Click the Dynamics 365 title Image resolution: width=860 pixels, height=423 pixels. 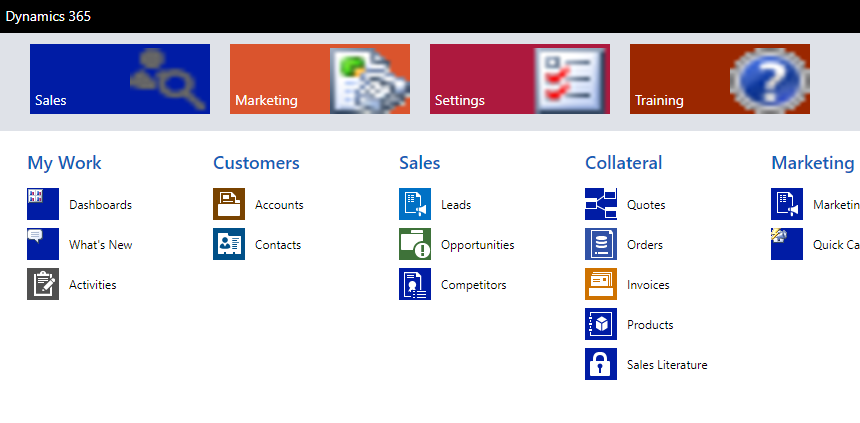point(48,16)
